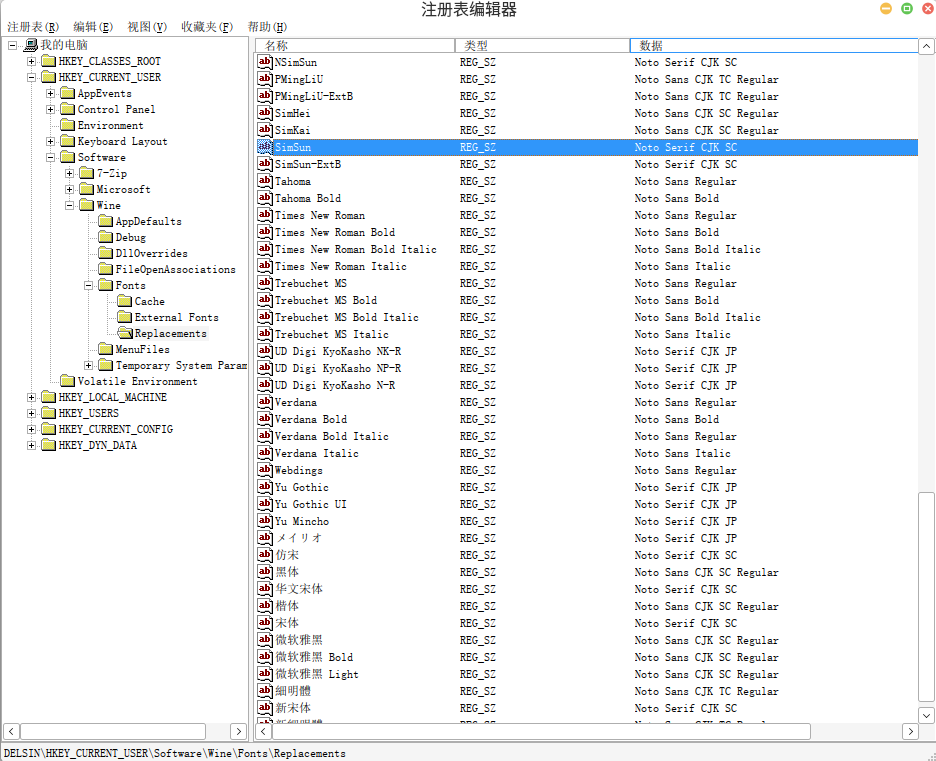
Task: Click the tree pane scroll-right arrow
Action: [x=238, y=731]
